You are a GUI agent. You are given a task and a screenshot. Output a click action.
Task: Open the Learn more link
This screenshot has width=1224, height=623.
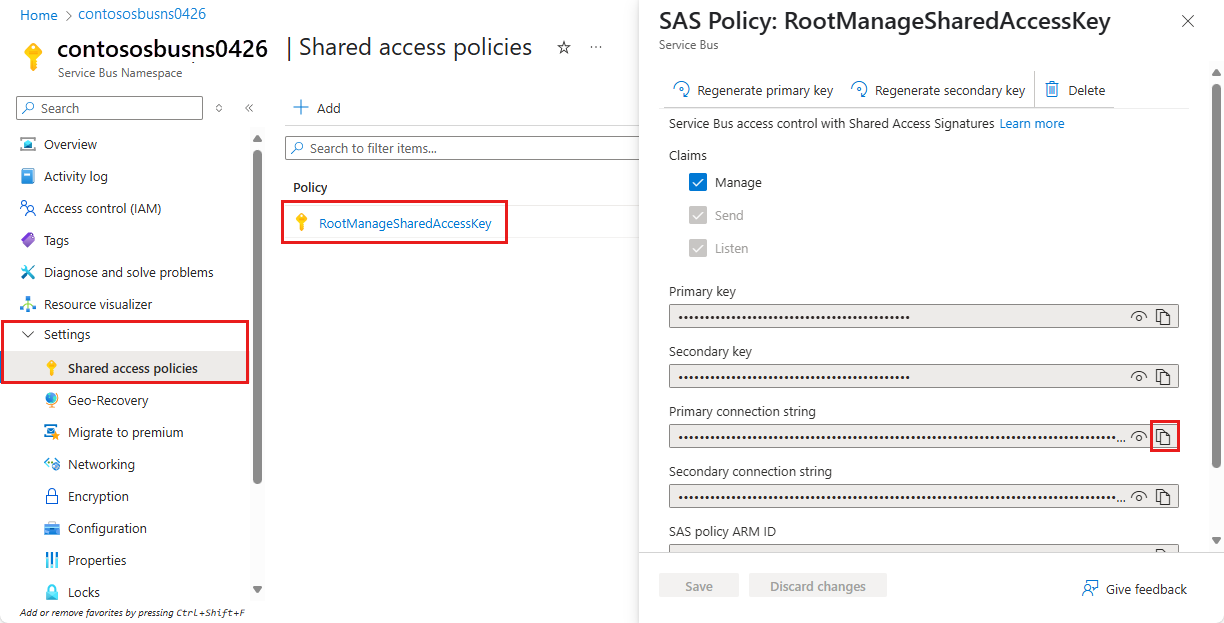click(x=1031, y=124)
